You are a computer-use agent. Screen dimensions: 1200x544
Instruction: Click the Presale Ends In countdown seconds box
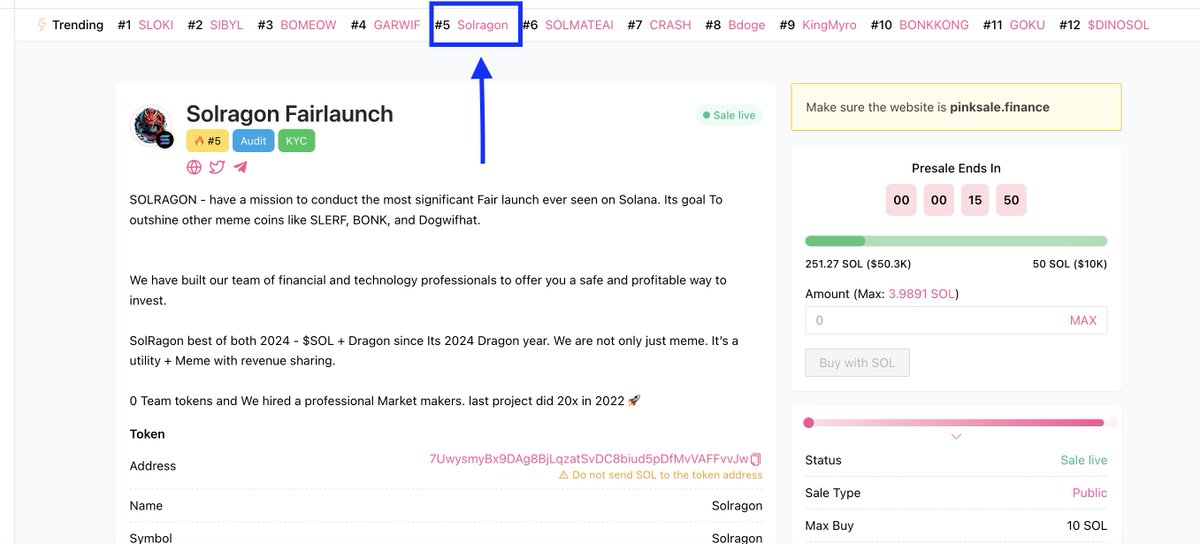[x=1011, y=200]
